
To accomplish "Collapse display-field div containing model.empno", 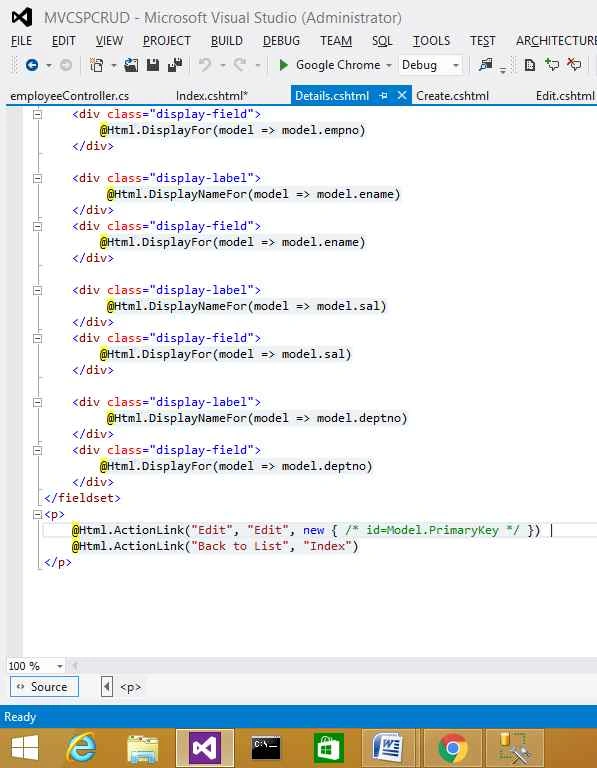I will click(37, 115).
